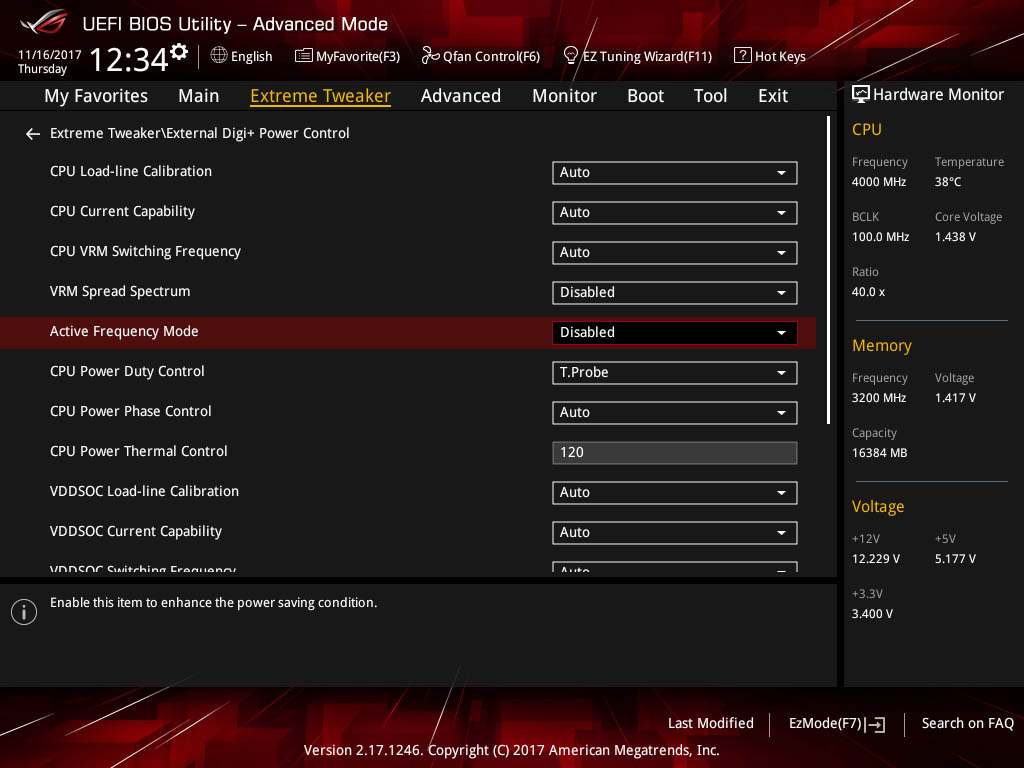Expand CPU VRM Switching Frequency dropdown
Image resolution: width=1024 pixels, height=768 pixels.
tap(675, 253)
